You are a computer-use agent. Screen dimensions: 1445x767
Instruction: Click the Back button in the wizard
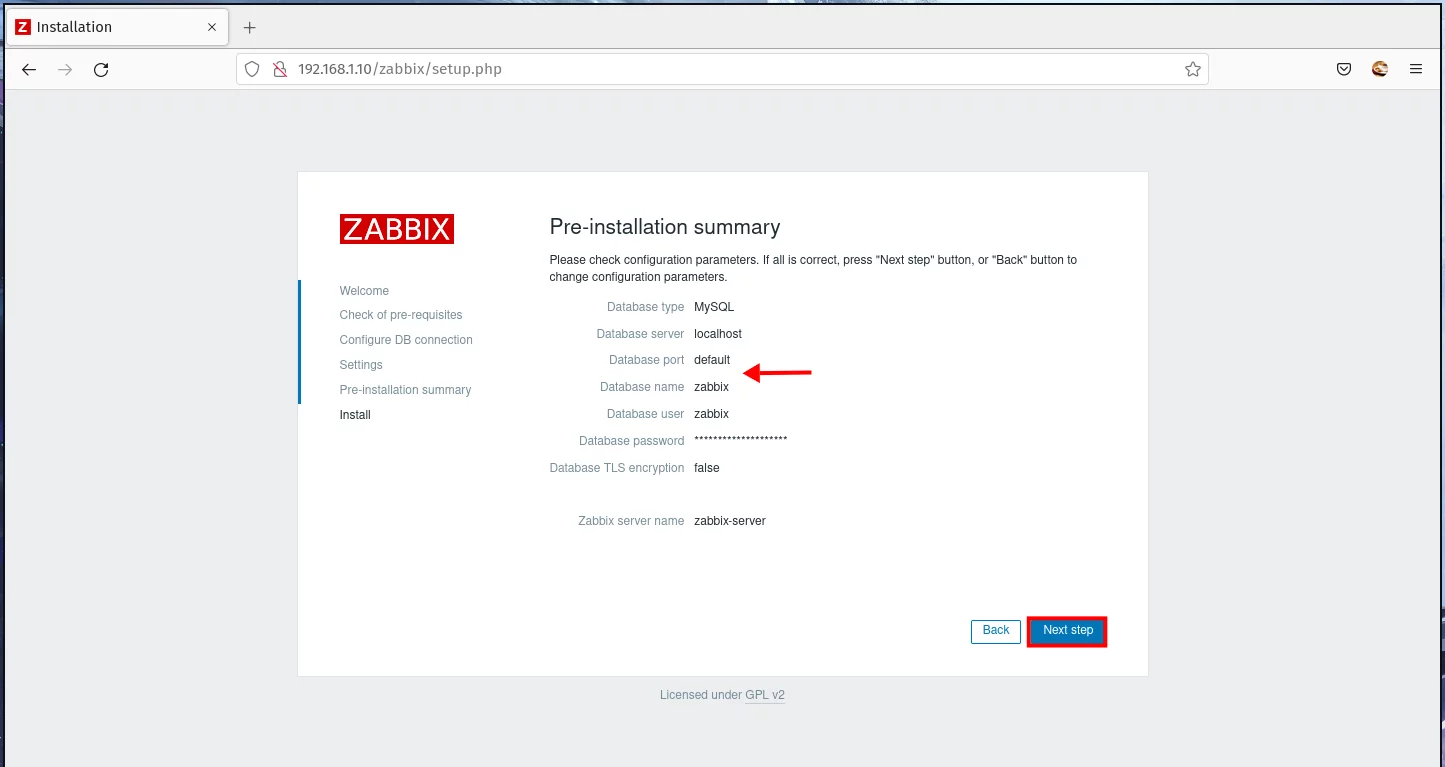(996, 631)
